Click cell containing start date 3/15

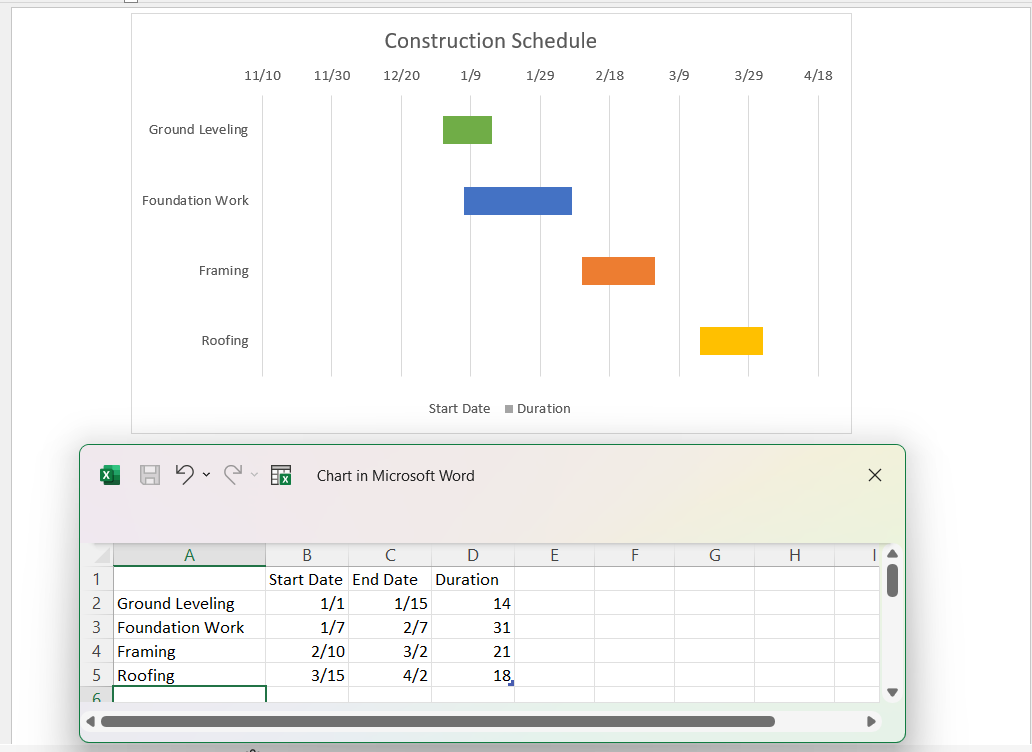307,675
